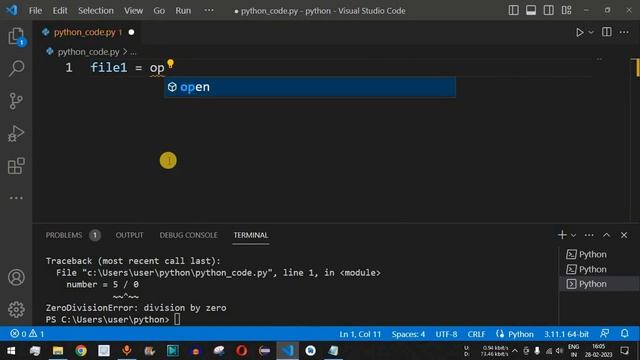This screenshot has height=360, width=640.
Task: Click python_code.py in the breadcrumb
Action: [88, 52]
